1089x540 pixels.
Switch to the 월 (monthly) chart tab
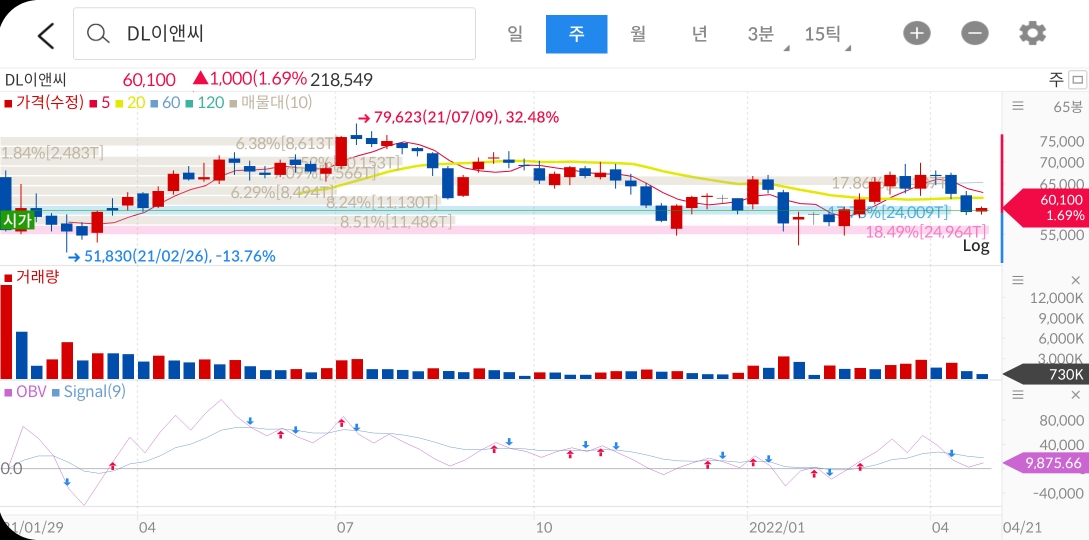coord(638,33)
